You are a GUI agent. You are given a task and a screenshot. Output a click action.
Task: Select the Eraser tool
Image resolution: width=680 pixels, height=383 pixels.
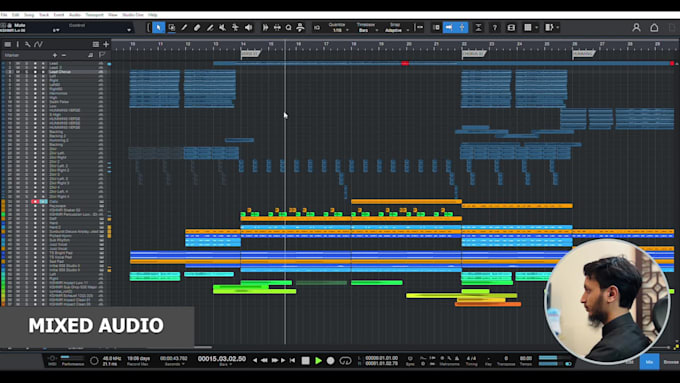point(197,28)
